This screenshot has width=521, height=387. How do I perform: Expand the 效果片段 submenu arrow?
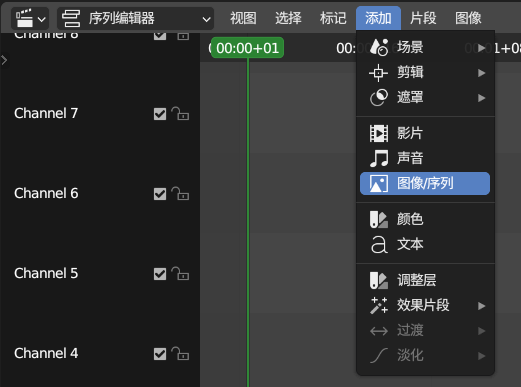(x=481, y=306)
